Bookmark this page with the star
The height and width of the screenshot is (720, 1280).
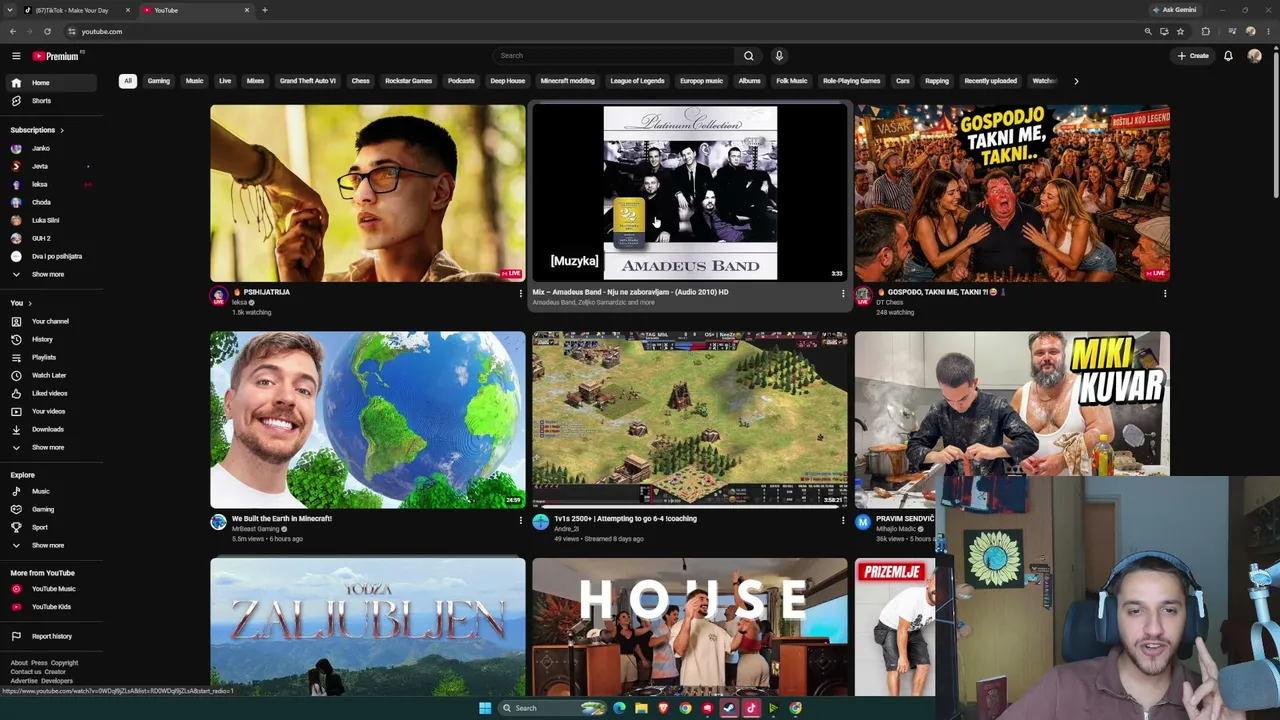[1180, 31]
